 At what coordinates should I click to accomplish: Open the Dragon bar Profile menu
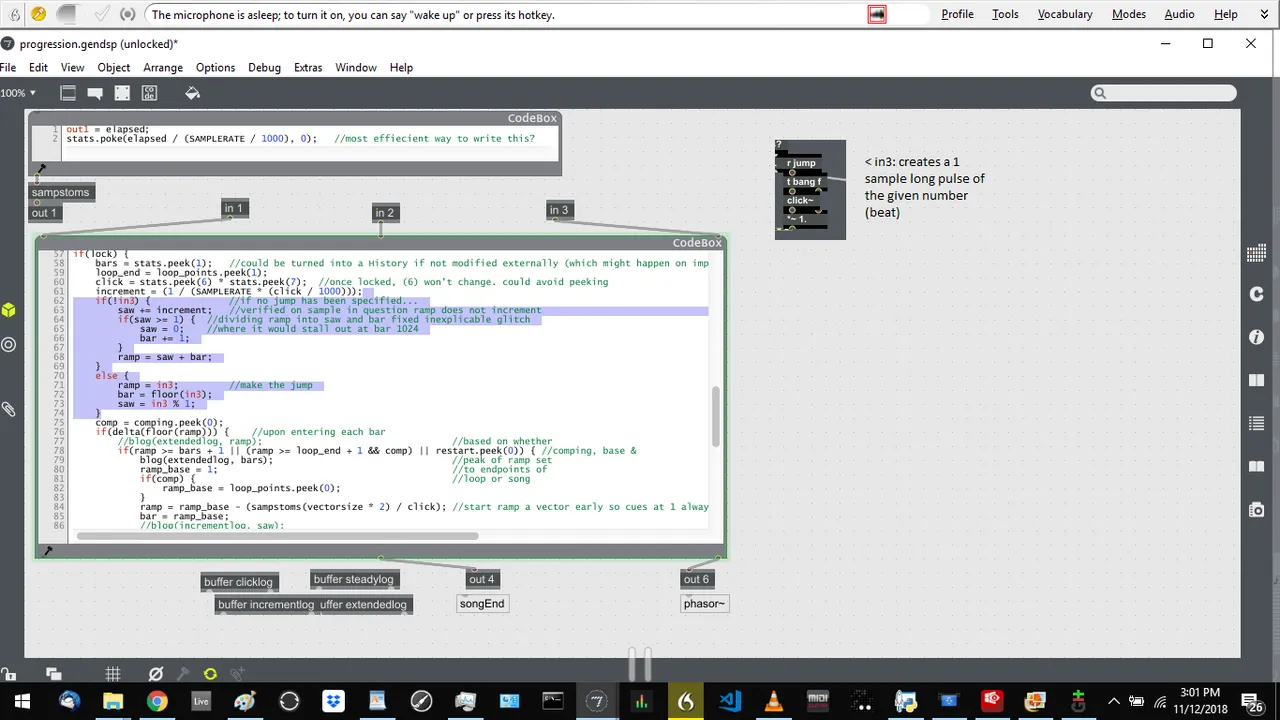[x=957, y=14]
